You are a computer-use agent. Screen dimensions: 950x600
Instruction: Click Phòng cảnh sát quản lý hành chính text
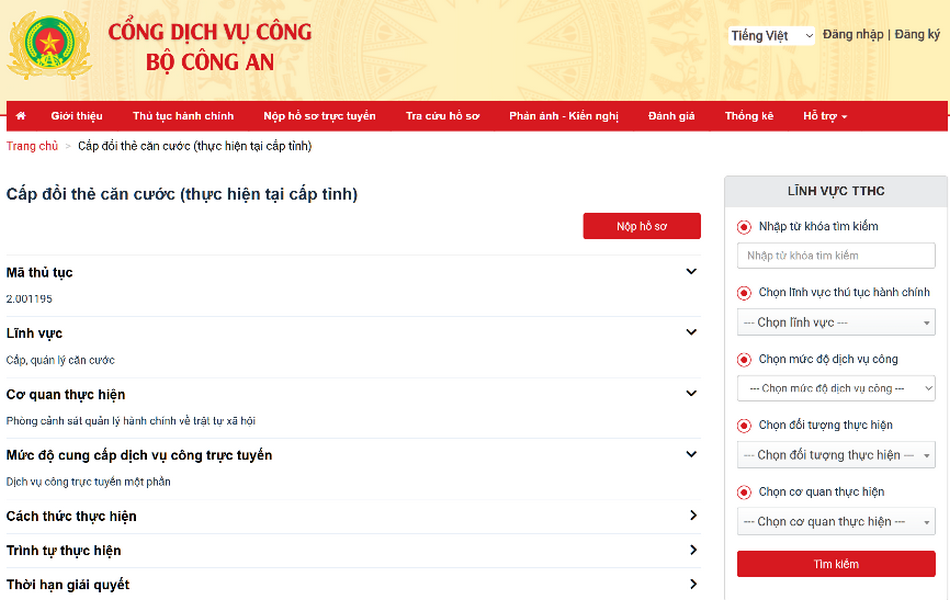click(131, 421)
